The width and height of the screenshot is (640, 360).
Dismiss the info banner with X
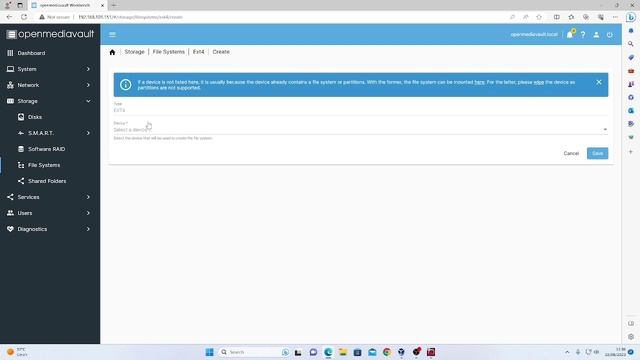[x=599, y=82]
